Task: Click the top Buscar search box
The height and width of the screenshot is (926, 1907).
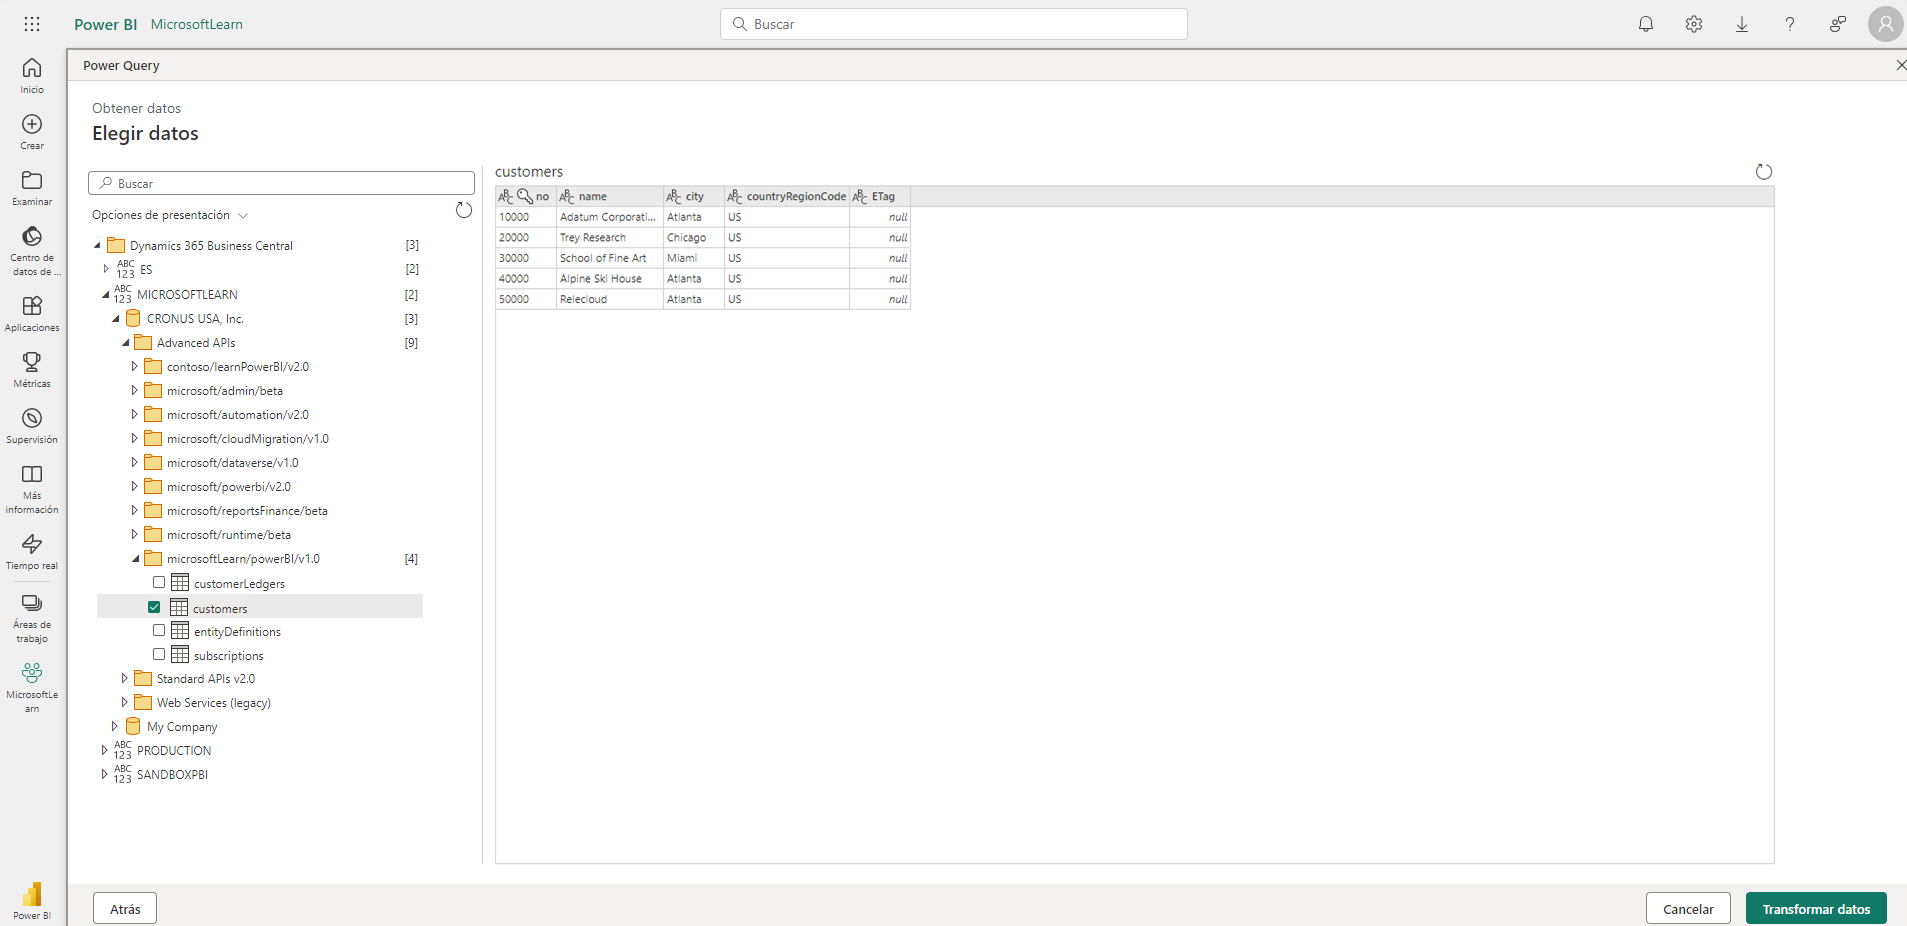Action: coord(954,24)
